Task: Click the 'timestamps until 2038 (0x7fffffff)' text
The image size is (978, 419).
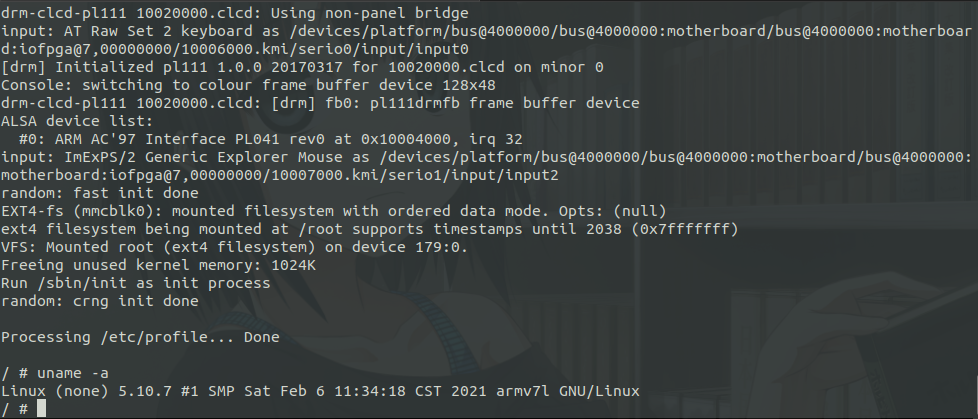Action: pyautogui.click(x=586, y=229)
